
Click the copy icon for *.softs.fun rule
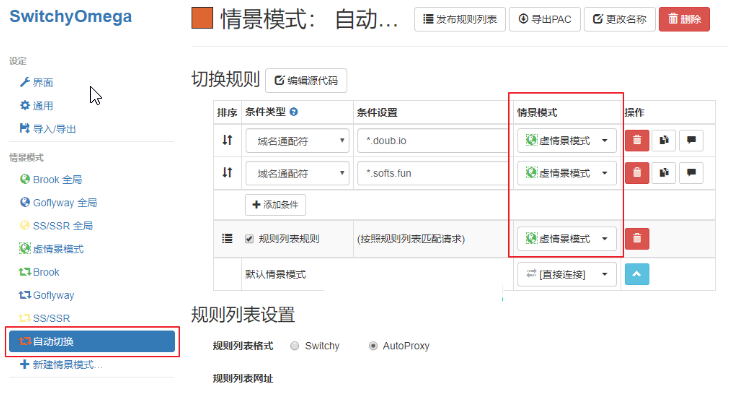click(664, 172)
